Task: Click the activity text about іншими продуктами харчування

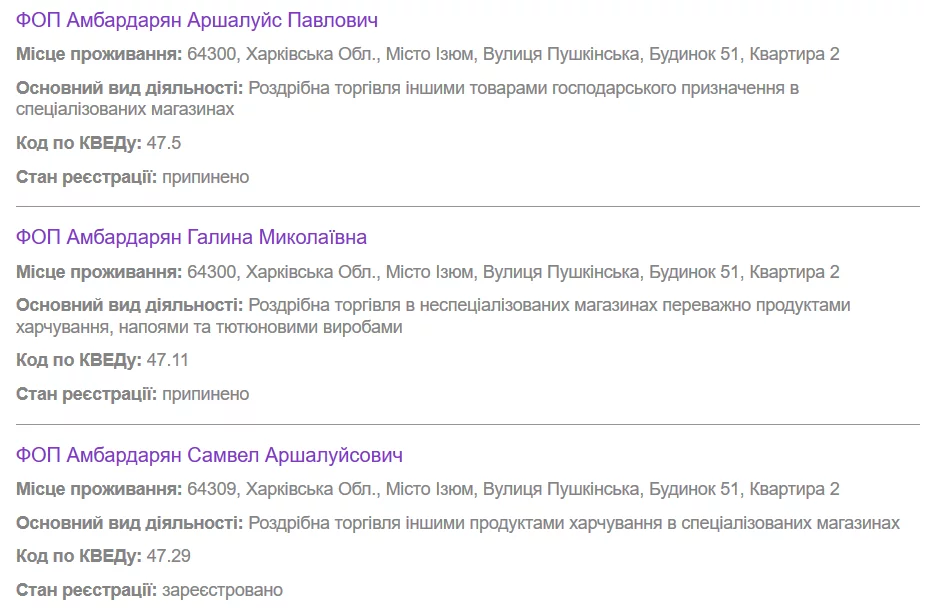Action: (x=573, y=523)
